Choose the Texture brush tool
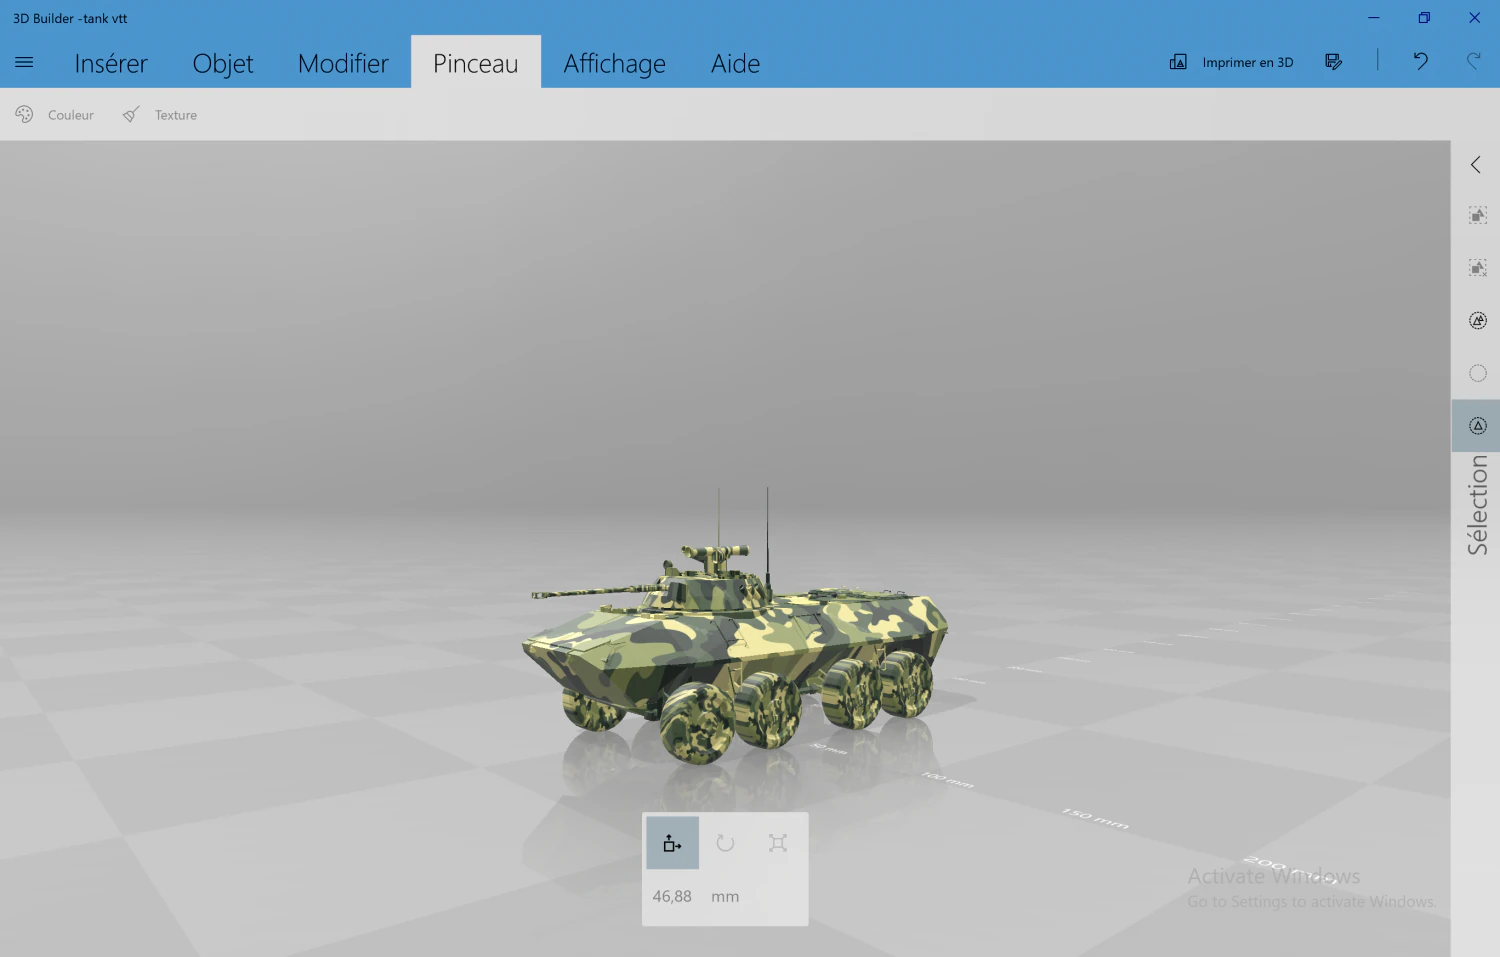The height and width of the screenshot is (957, 1500). coord(160,115)
